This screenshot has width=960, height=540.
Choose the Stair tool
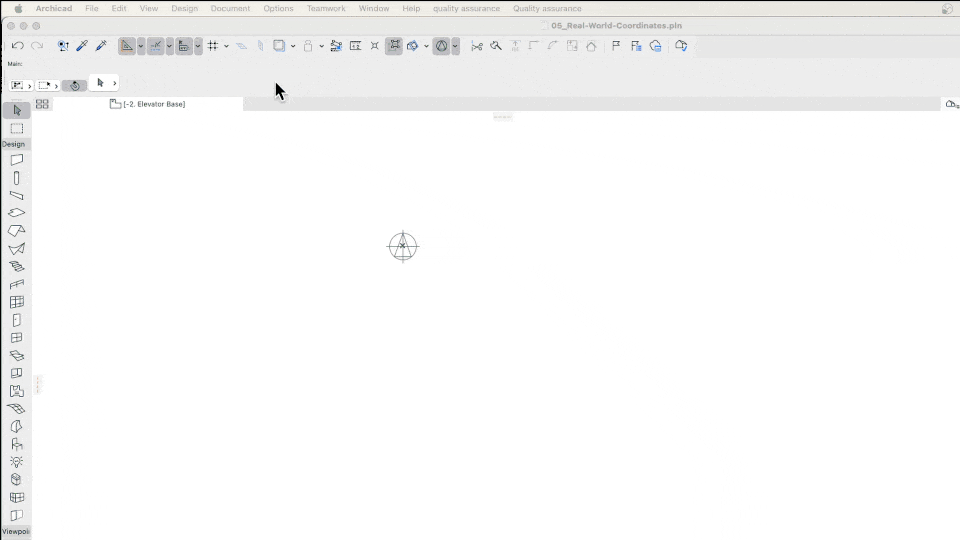click(17, 266)
